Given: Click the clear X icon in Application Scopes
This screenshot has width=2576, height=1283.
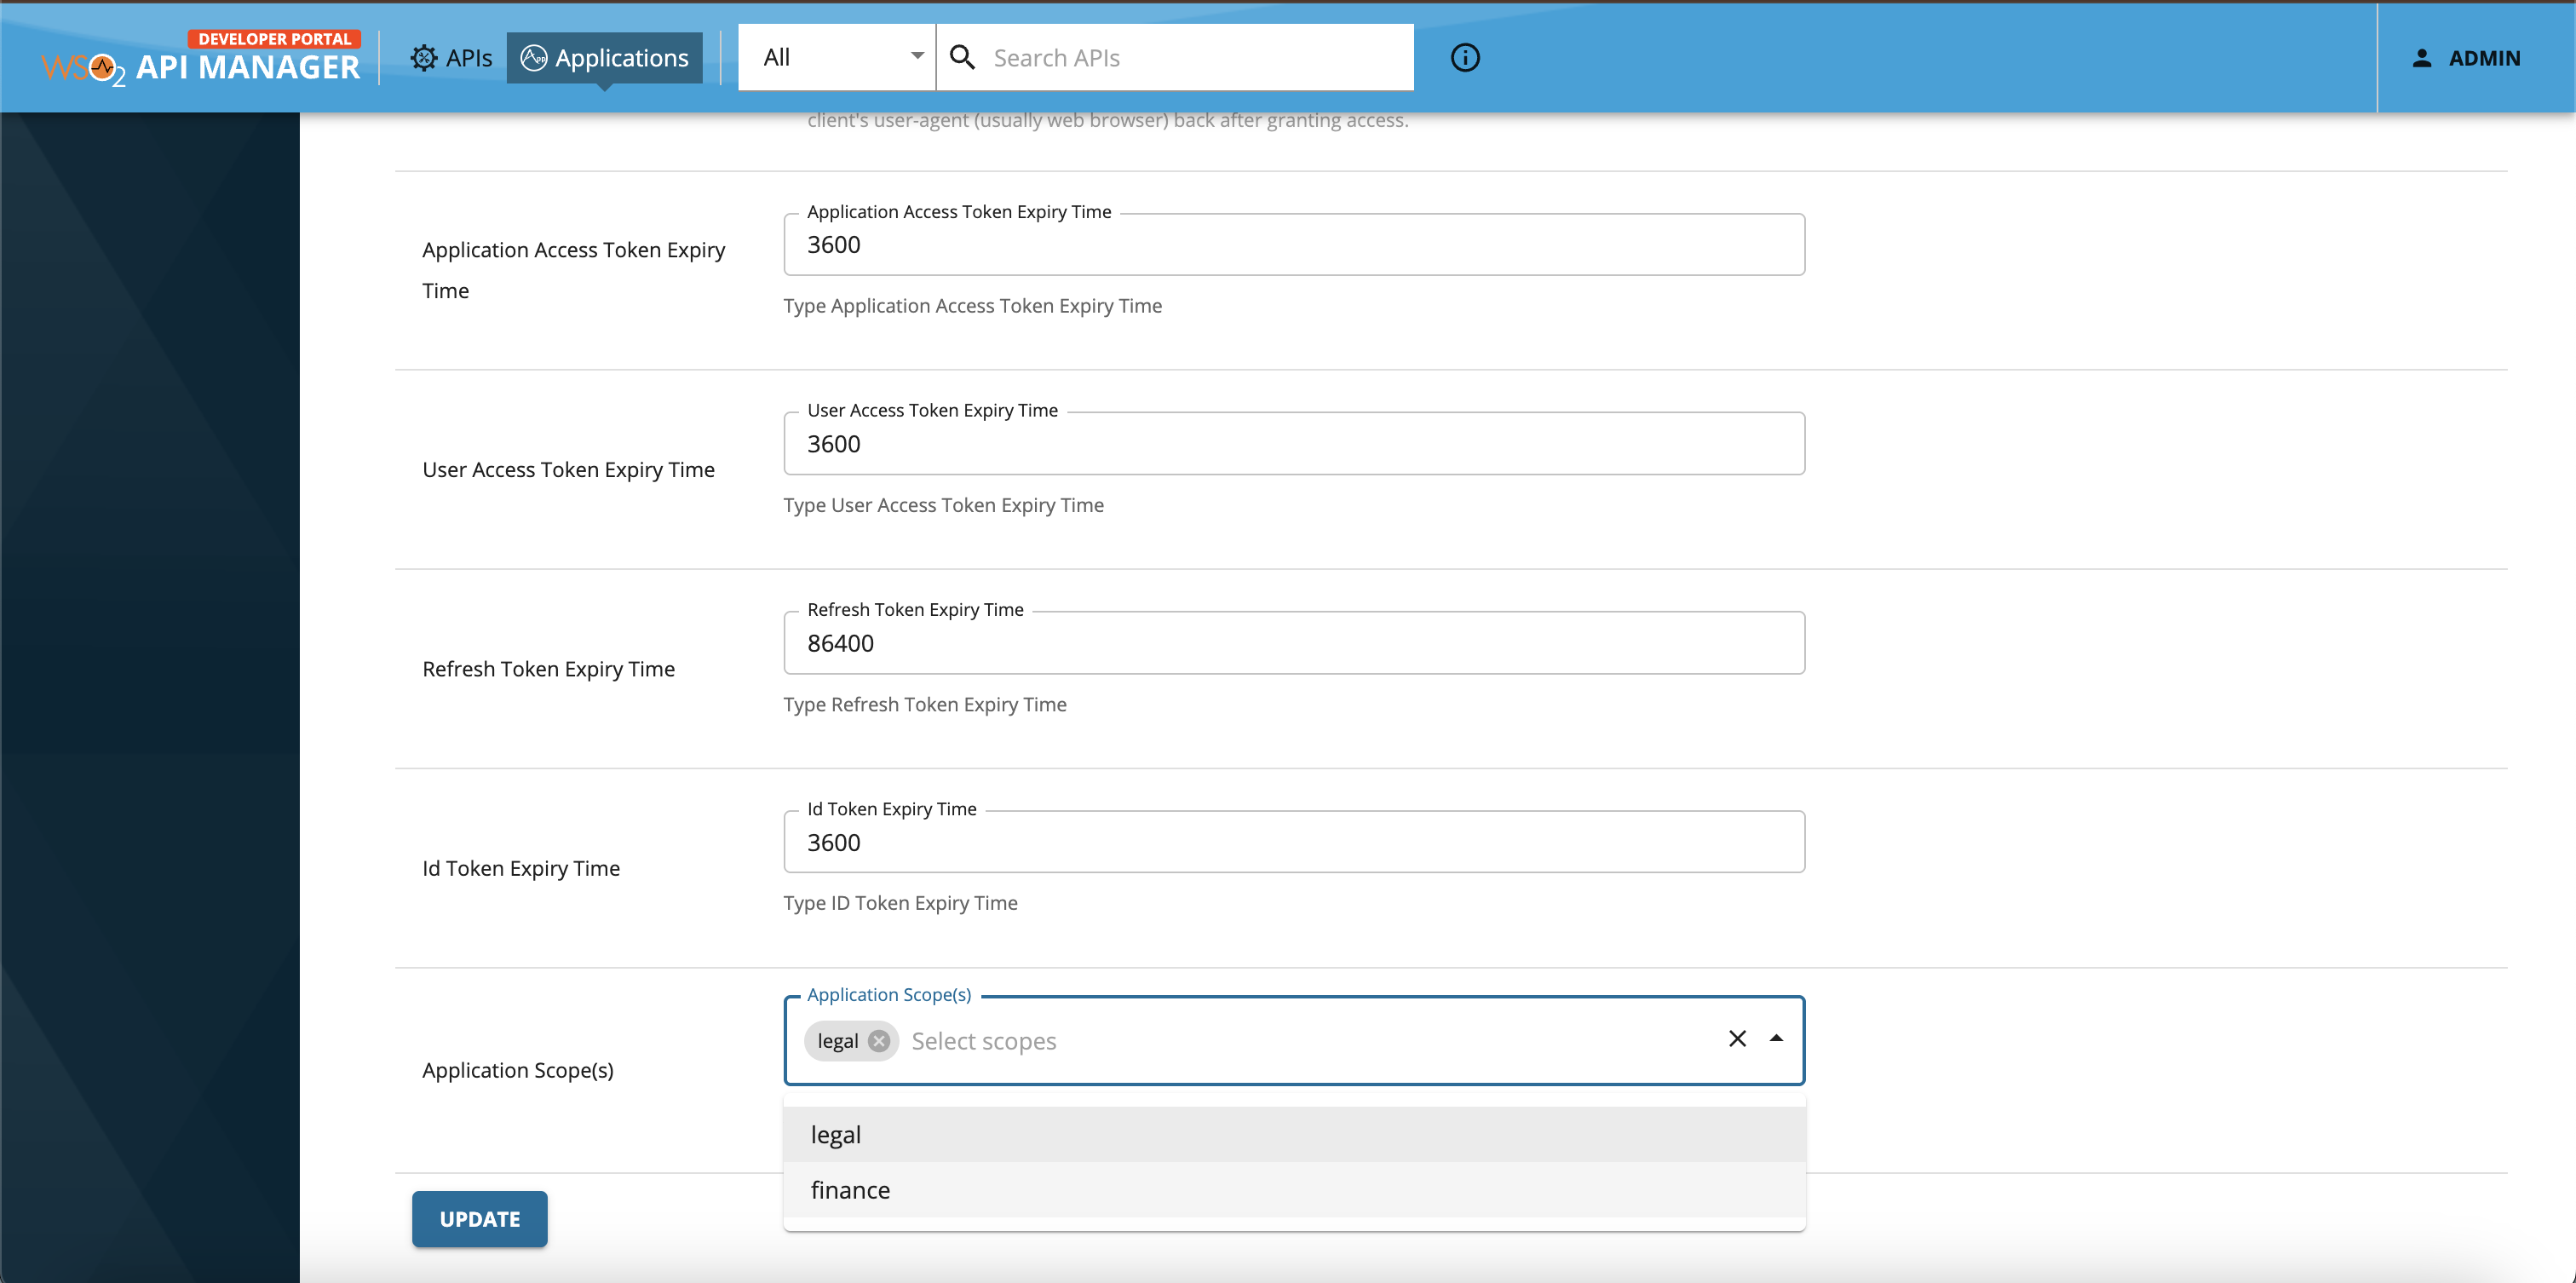Looking at the screenshot, I should click(x=1737, y=1039).
